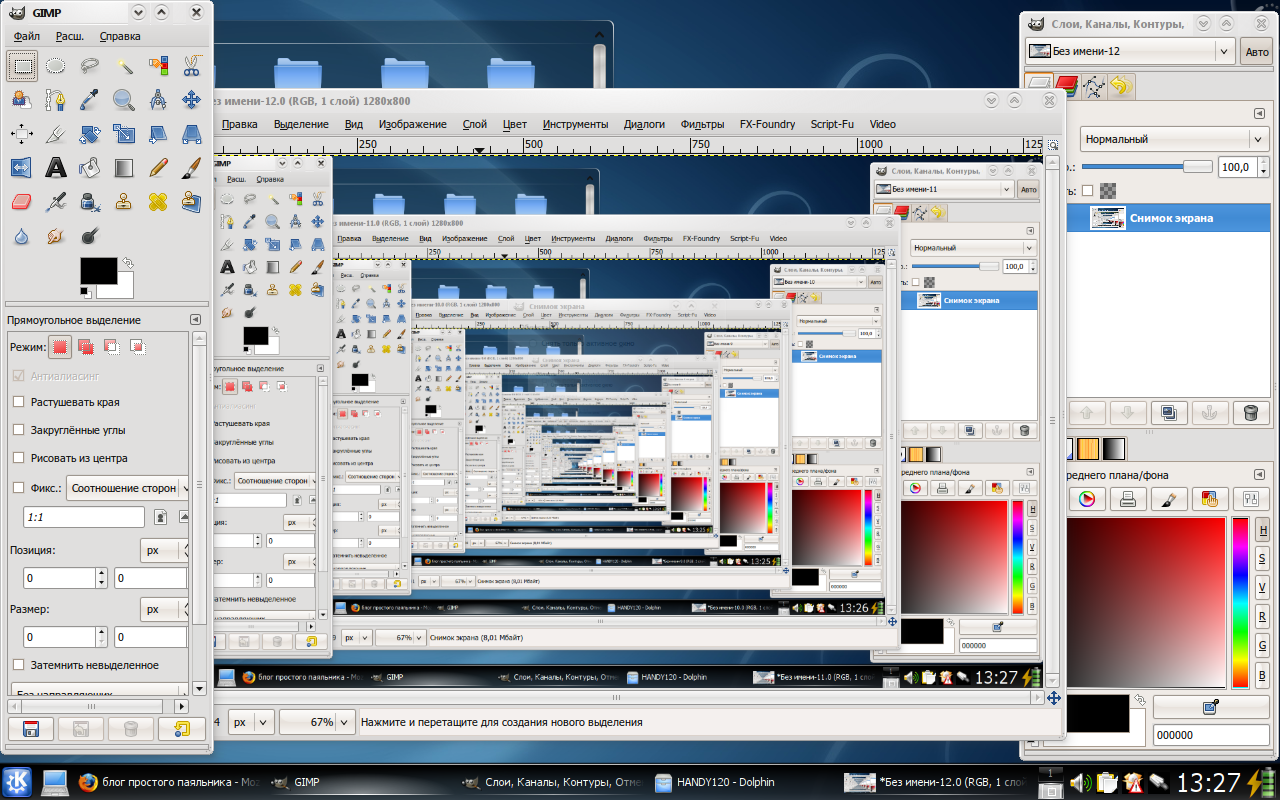The width and height of the screenshot is (1280, 800).
Task: Pick the Pencil tool
Action: coord(158,167)
